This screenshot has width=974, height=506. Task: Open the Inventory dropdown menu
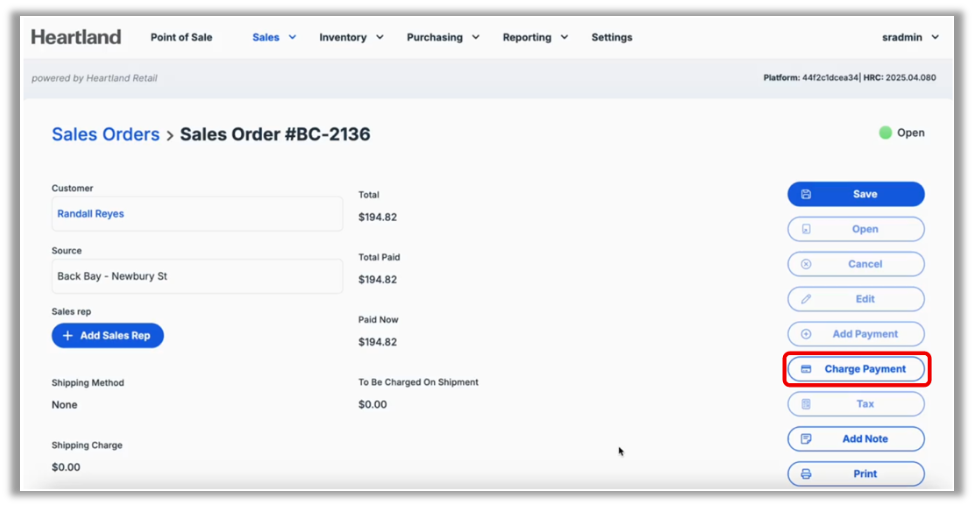point(351,37)
